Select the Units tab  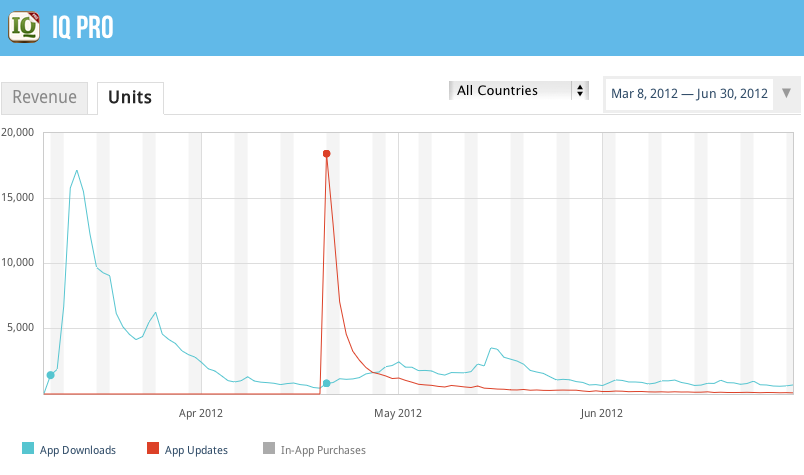pos(130,97)
